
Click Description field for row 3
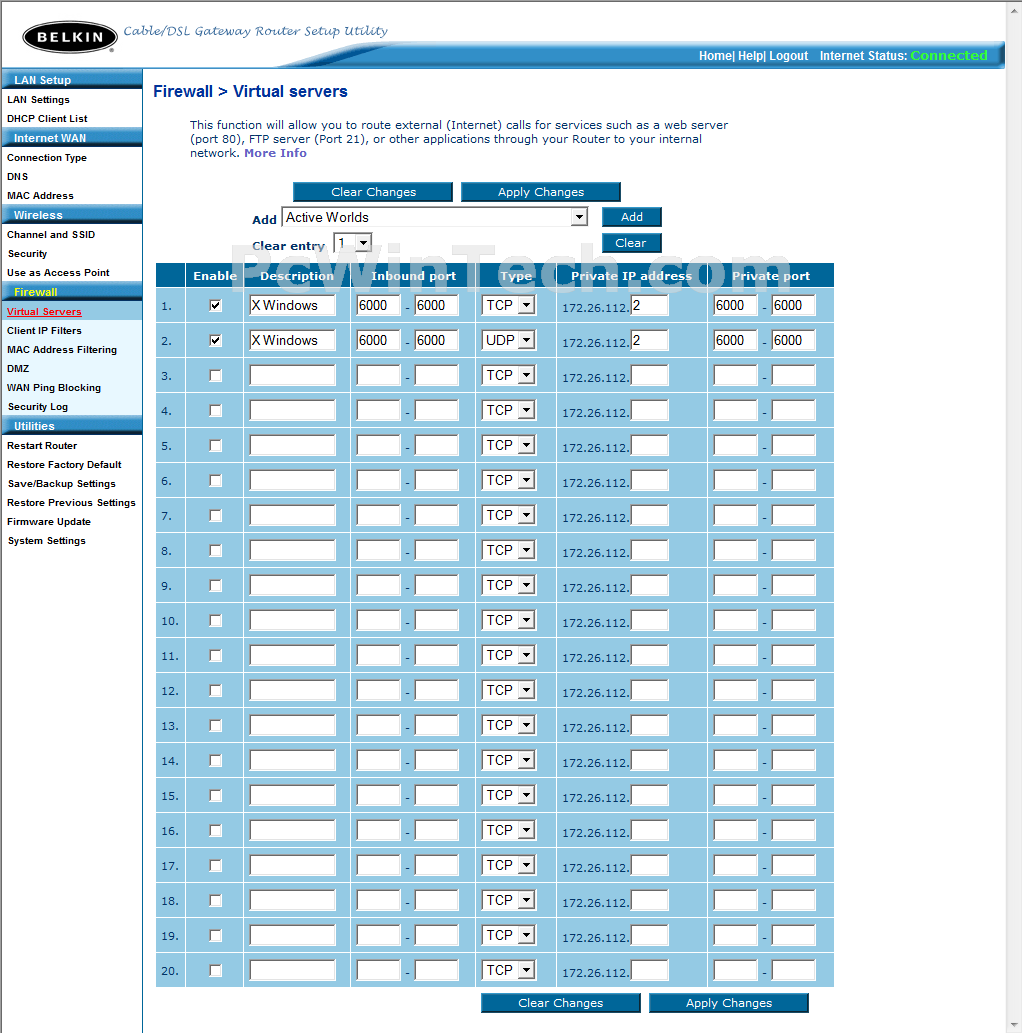point(293,376)
